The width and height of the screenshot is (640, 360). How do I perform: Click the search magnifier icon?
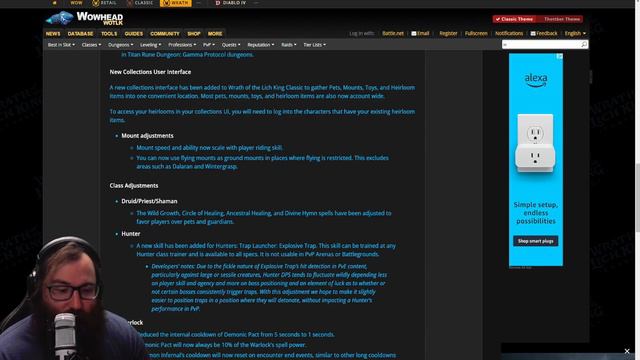tap(584, 44)
